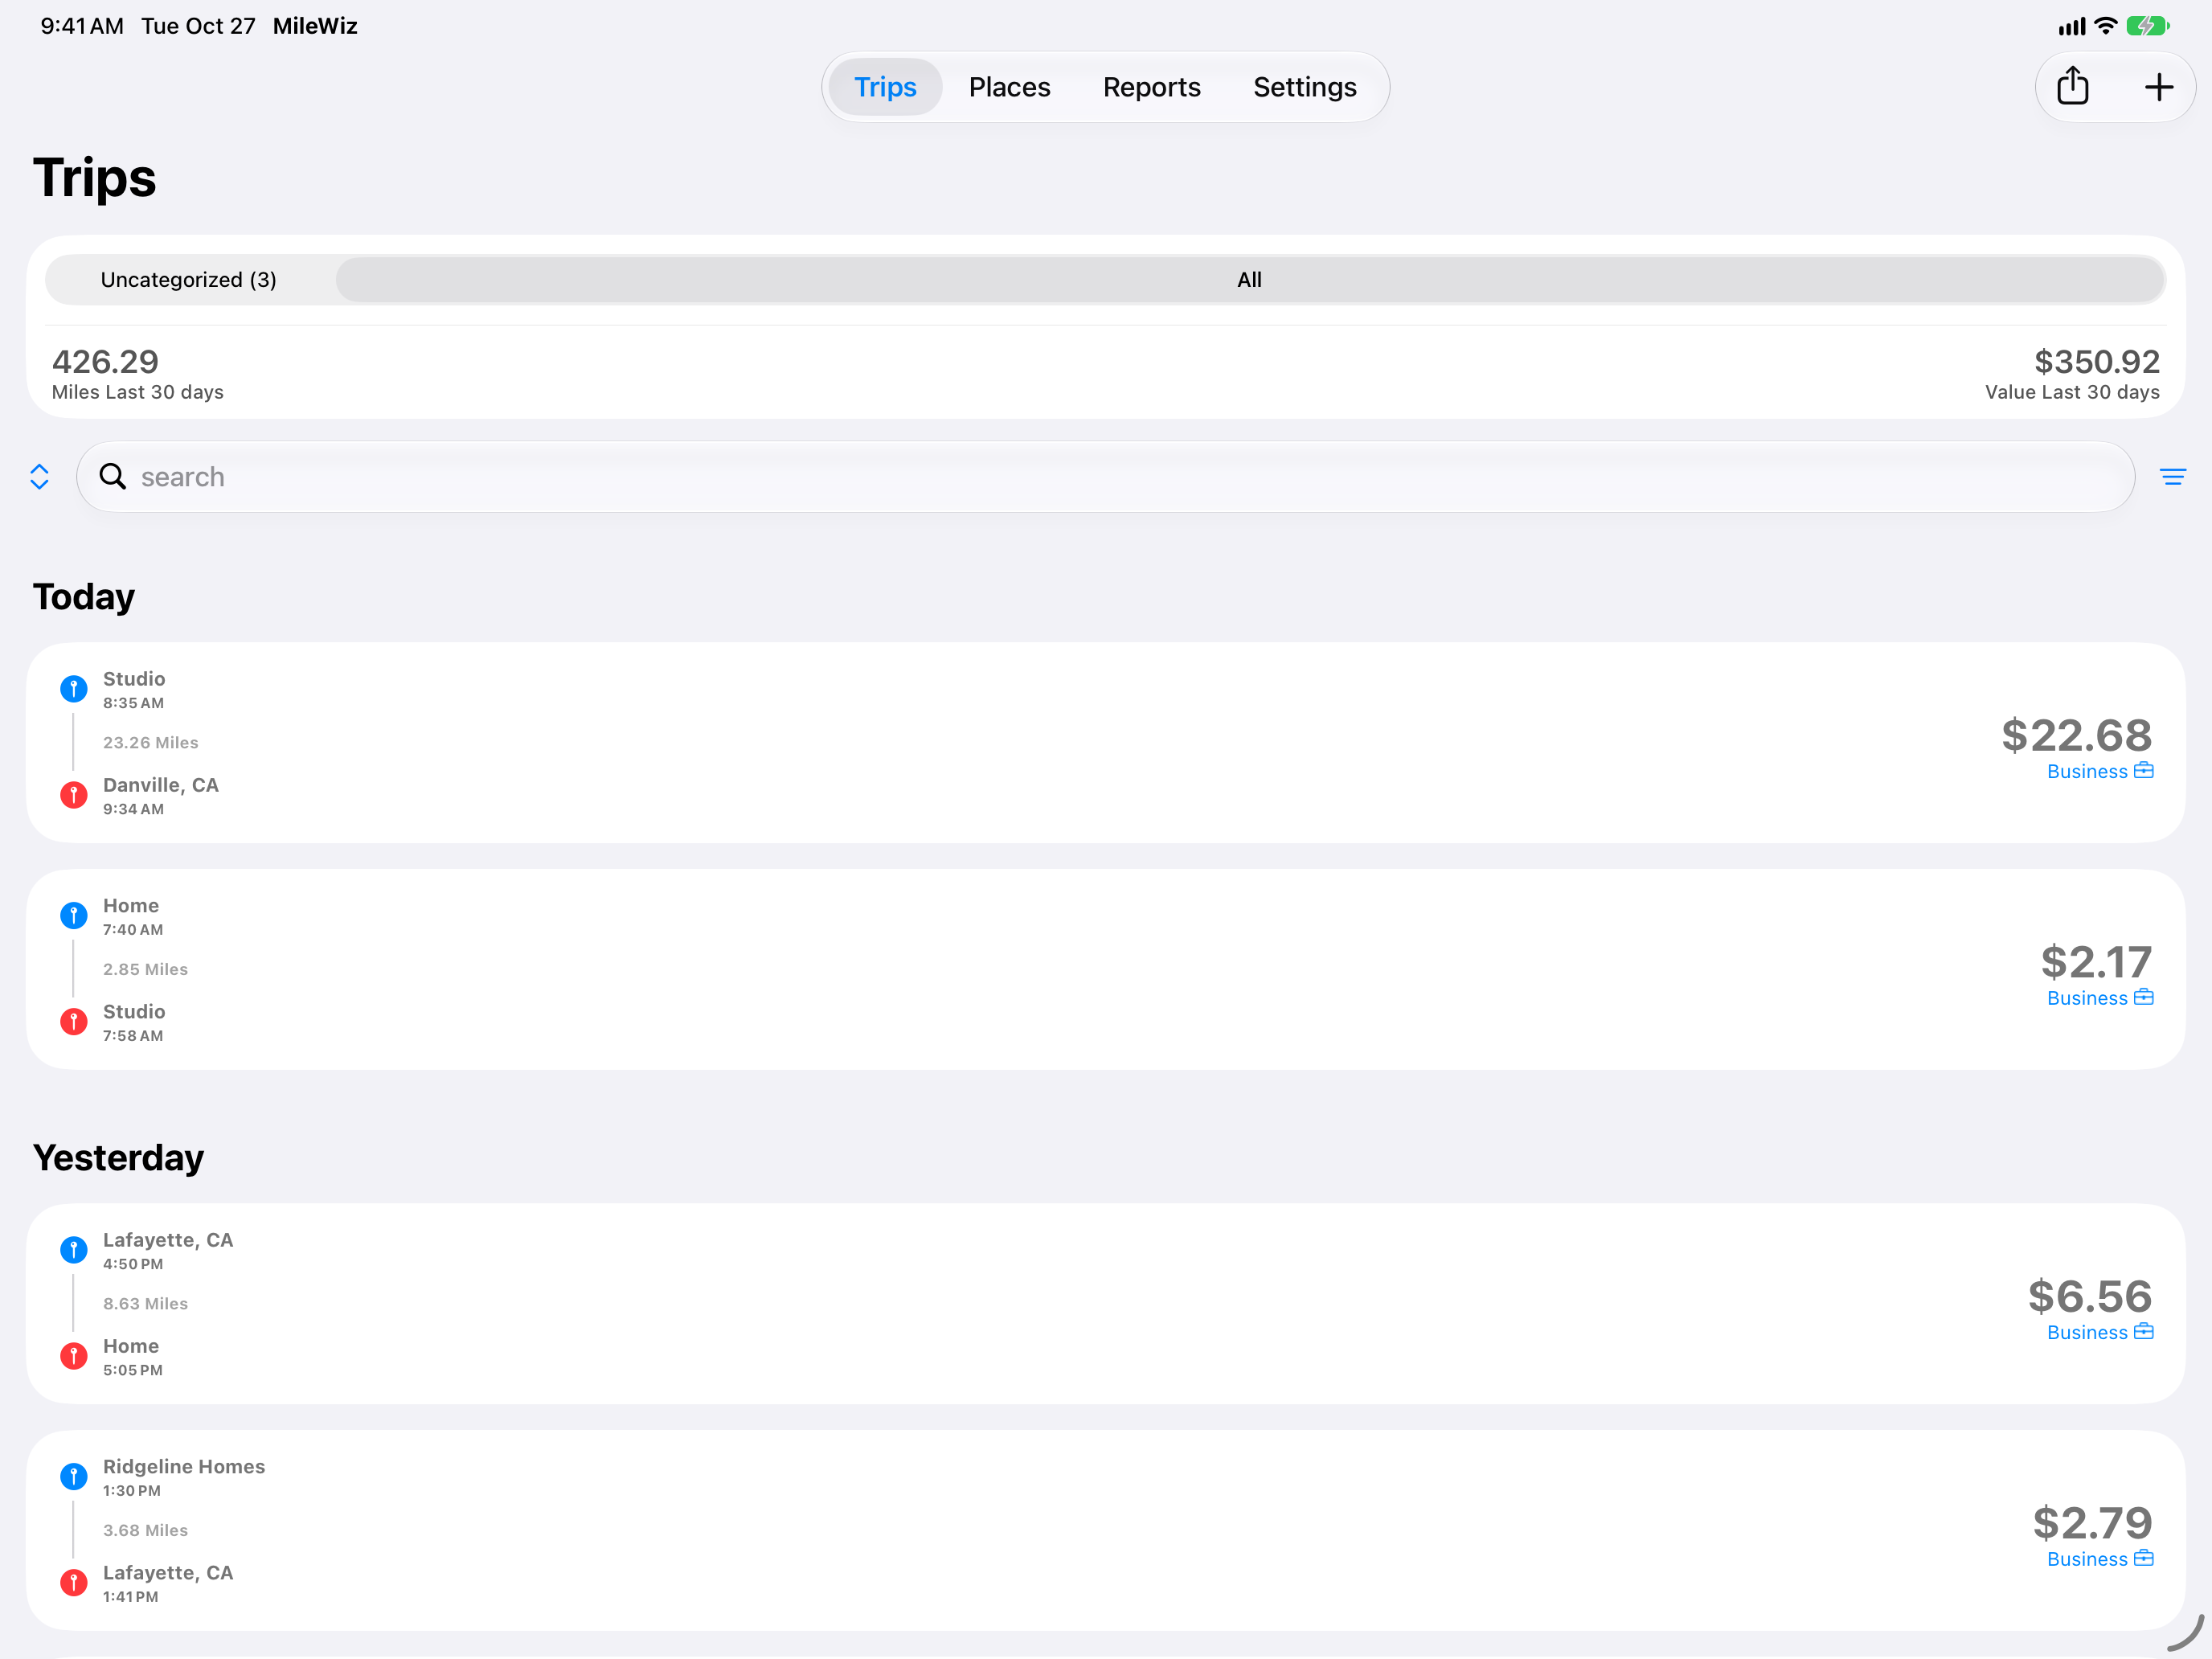Click the 3.68 Miles distance label
The image size is (2212, 1659).
(146, 1530)
